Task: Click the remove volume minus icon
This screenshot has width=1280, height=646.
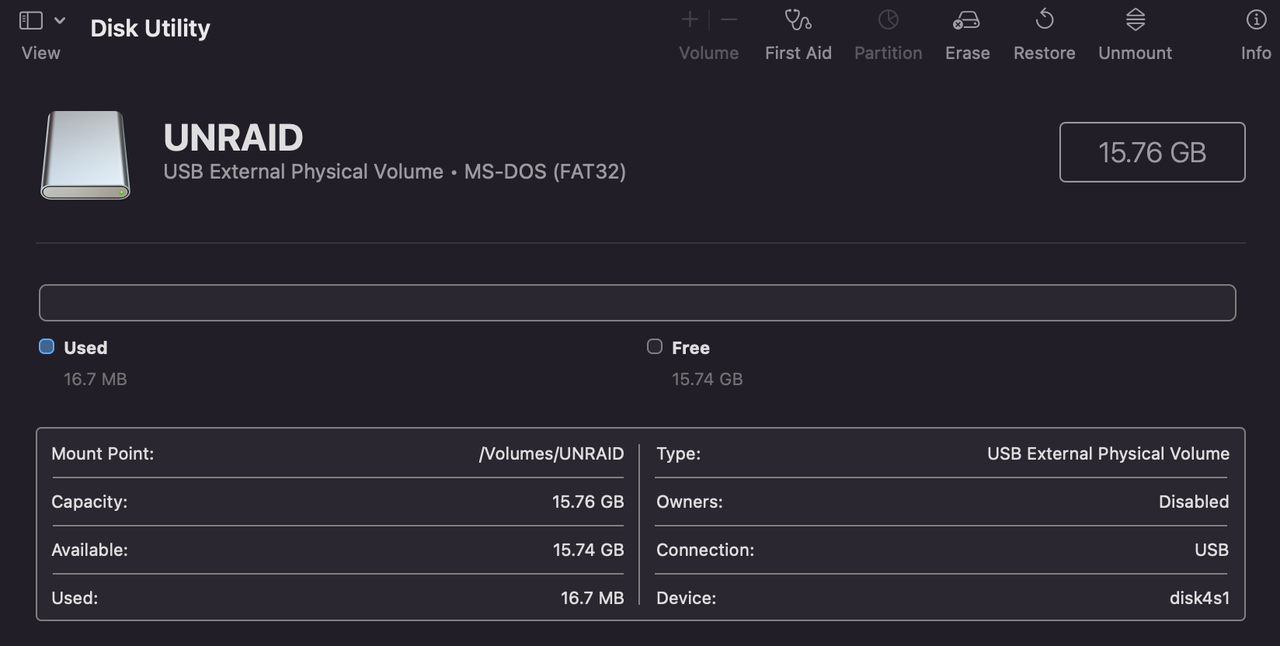Action: [729, 20]
